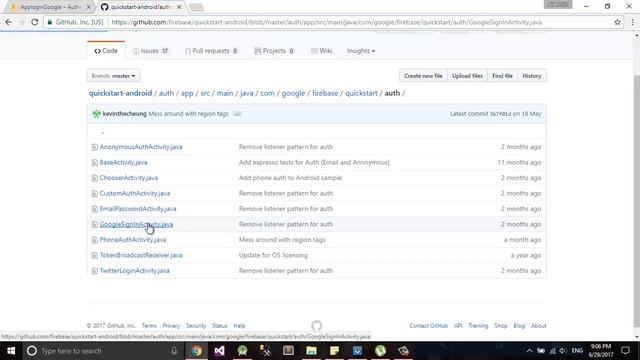Open the Chrome menu (three dots)
The image size is (640, 360).
pos(632,22)
